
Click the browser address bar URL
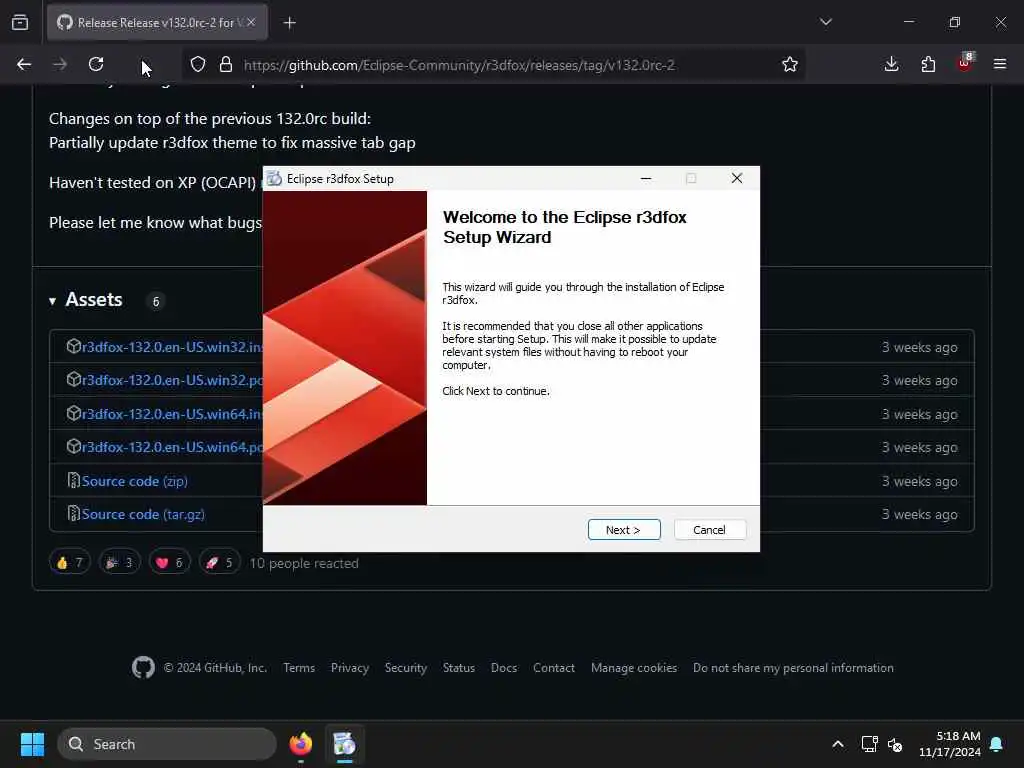458,65
